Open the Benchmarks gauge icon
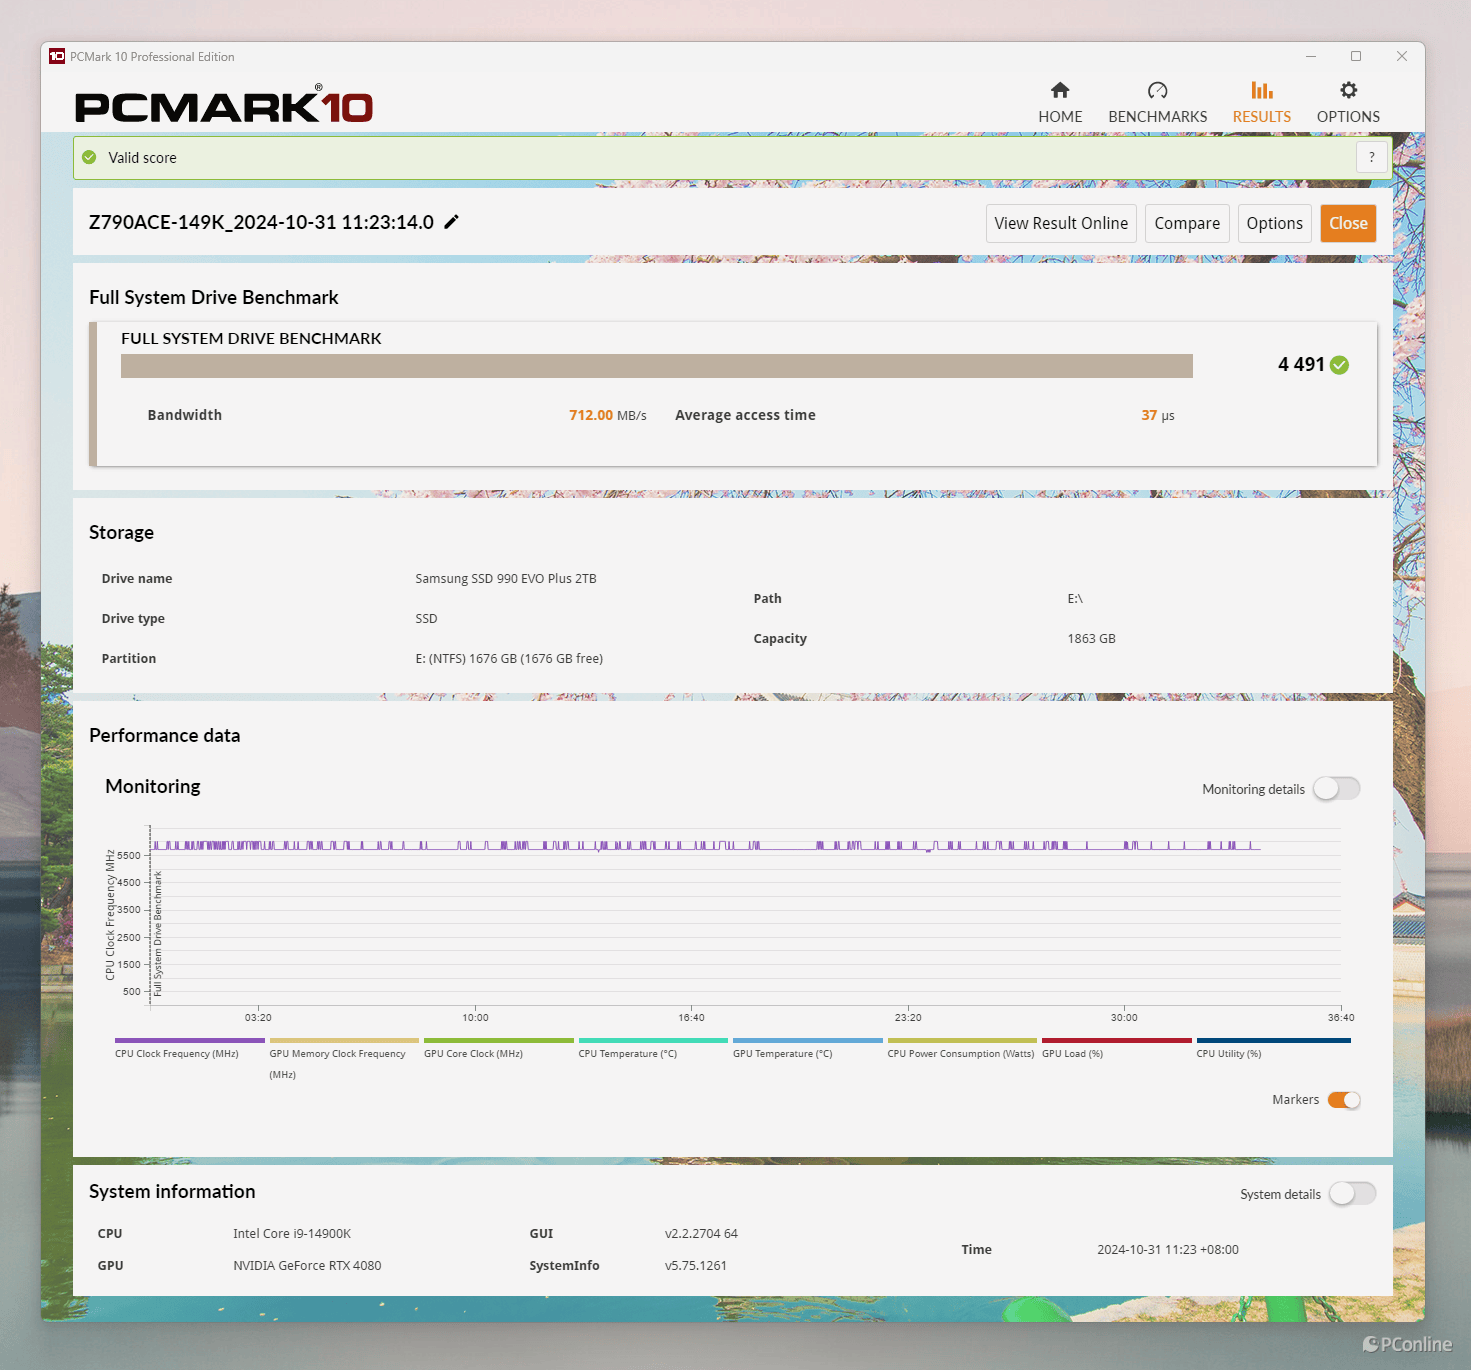Viewport: 1471px width, 1370px height. [1157, 91]
